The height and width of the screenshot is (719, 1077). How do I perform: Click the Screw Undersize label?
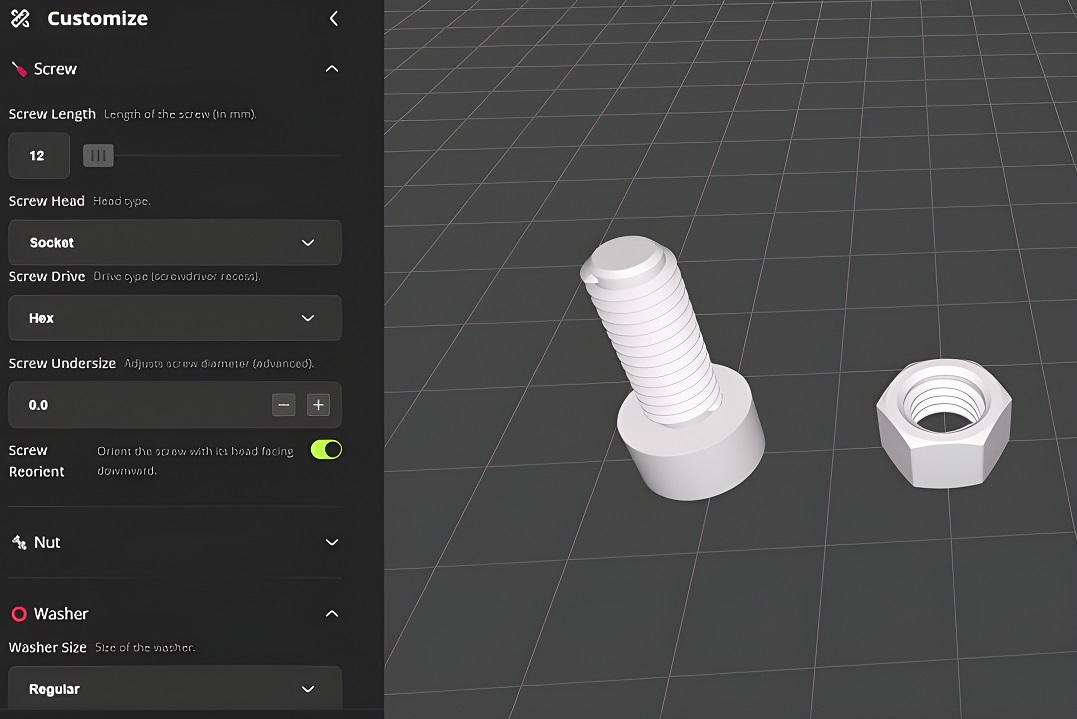click(x=62, y=363)
